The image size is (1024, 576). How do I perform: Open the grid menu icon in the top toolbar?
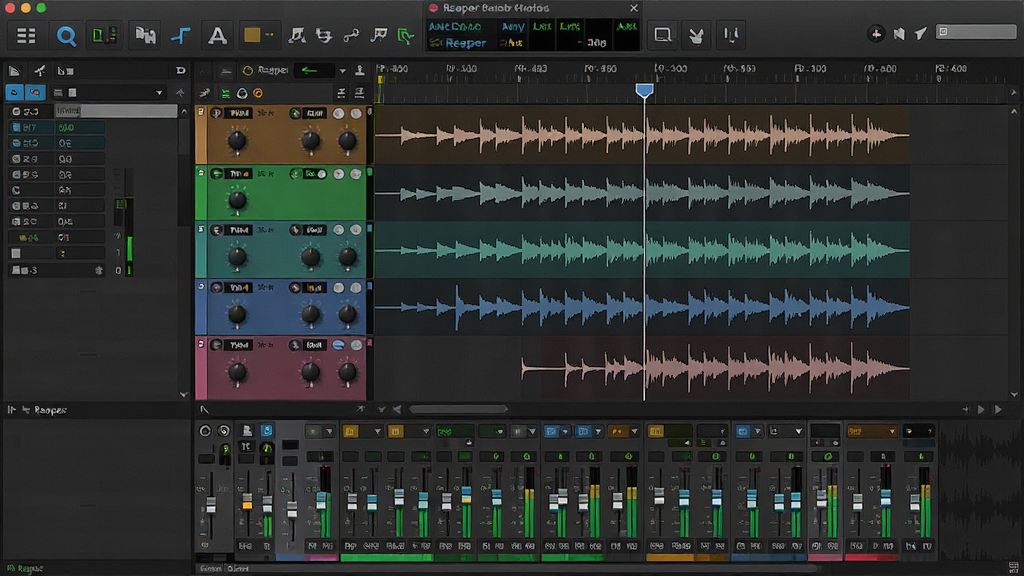[26, 35]
